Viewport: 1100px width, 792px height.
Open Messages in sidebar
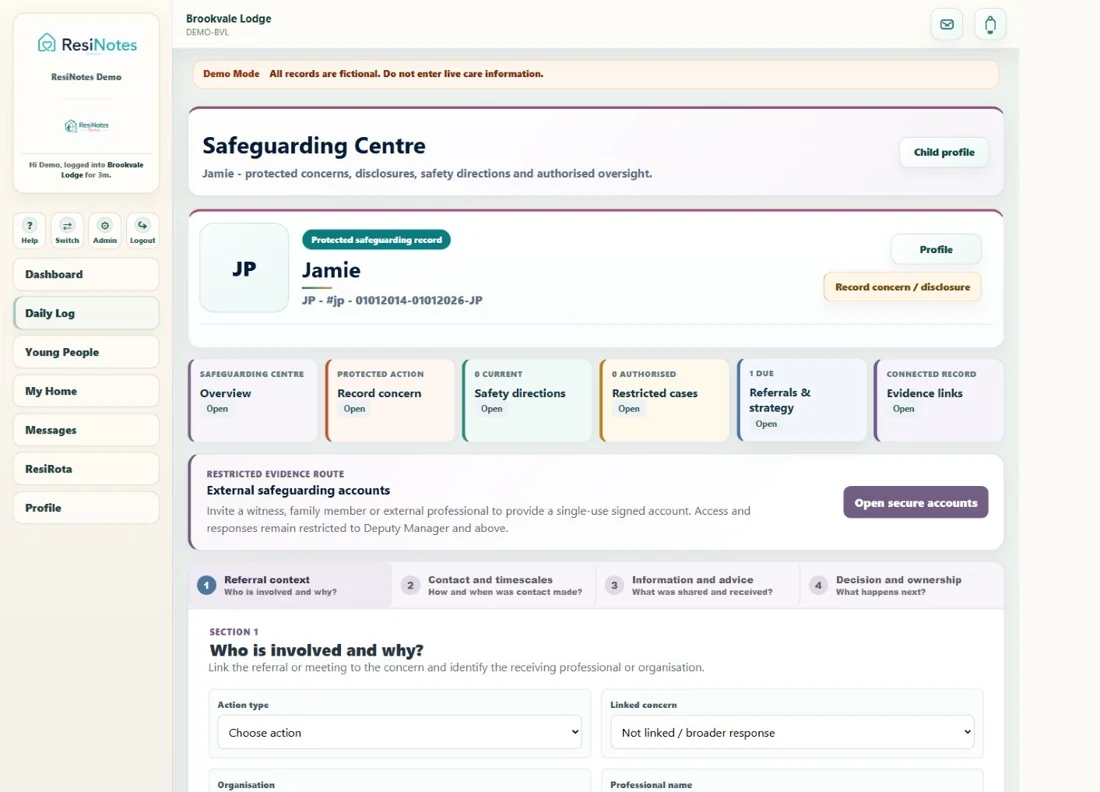(86, 430)
